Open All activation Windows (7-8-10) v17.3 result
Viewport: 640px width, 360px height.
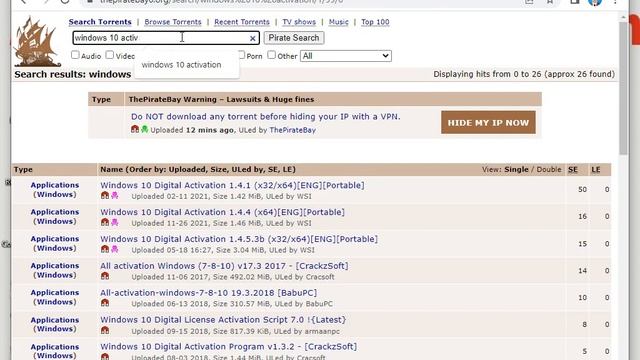[224, 266]
